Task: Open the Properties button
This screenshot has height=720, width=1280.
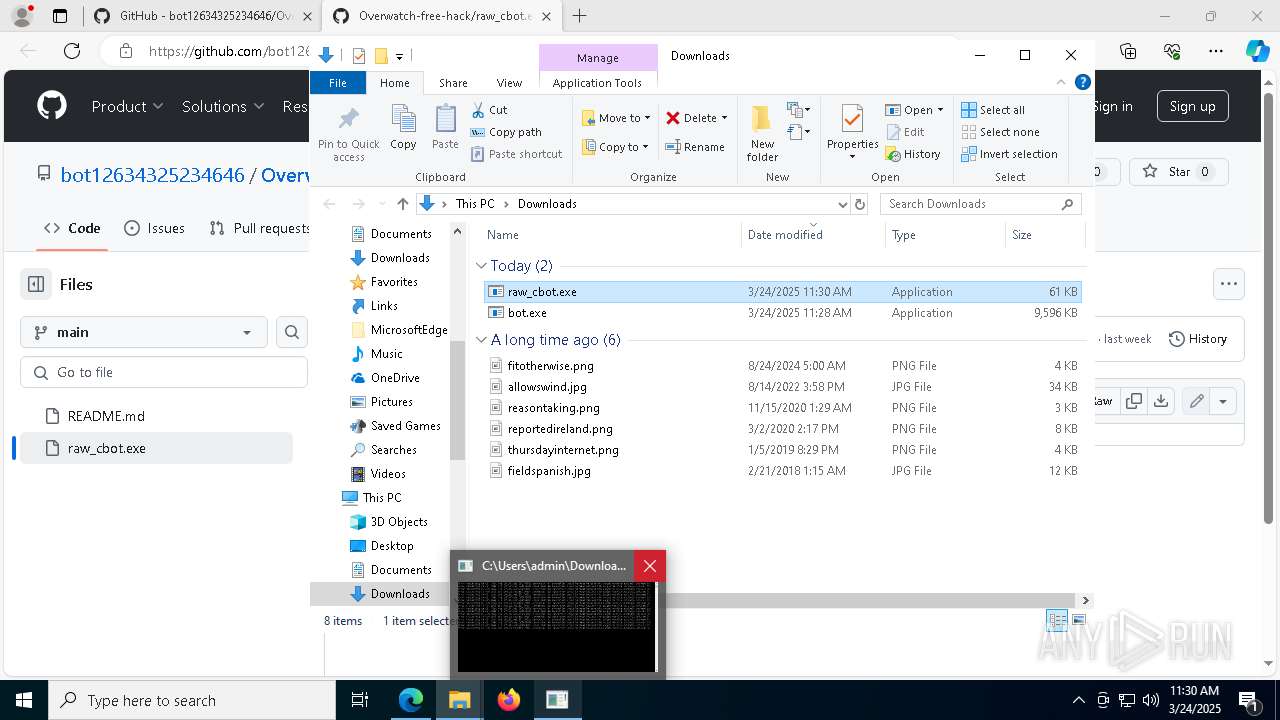Action: pos(853,133)
